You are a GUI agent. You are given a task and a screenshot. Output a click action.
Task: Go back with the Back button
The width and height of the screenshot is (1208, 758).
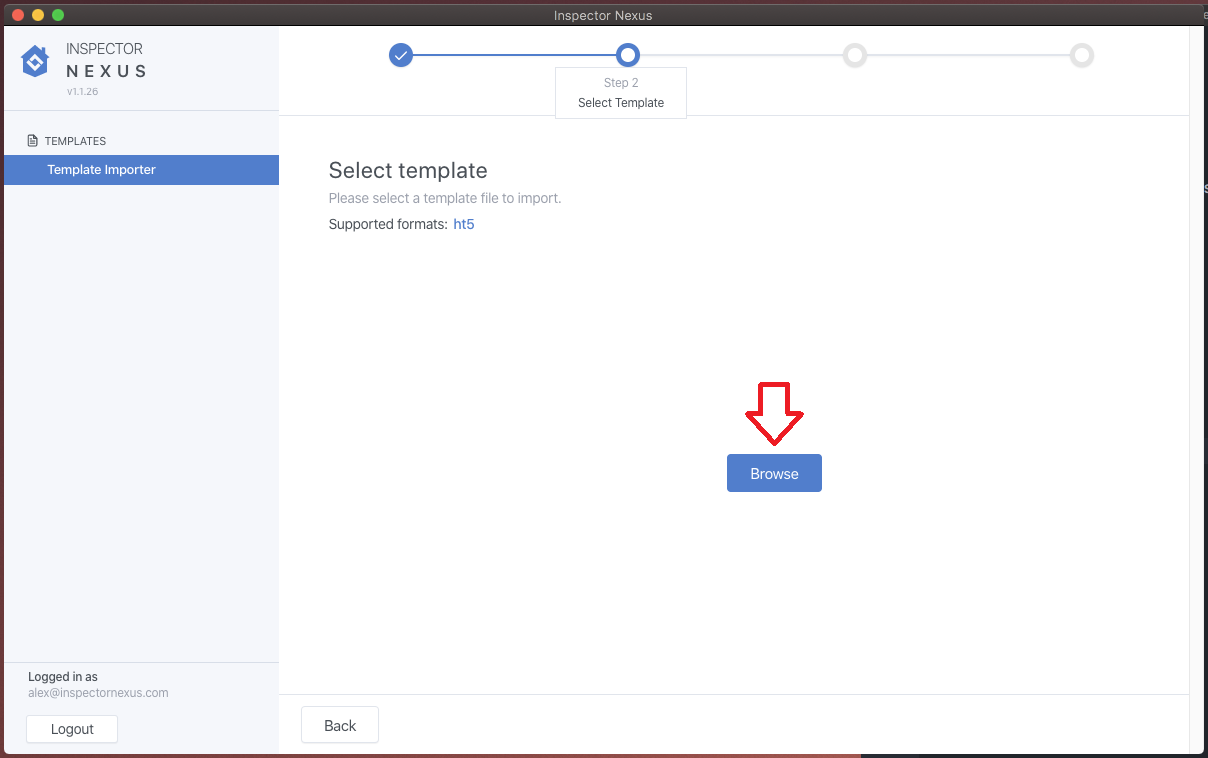pyautogui.click(x=340, y=726)
